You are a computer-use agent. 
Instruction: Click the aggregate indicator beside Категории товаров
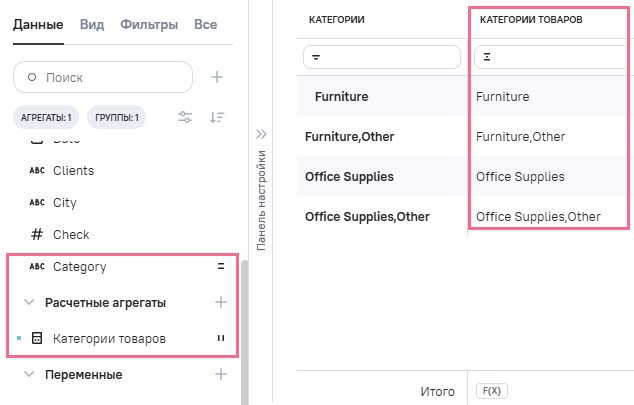point(221,339)
